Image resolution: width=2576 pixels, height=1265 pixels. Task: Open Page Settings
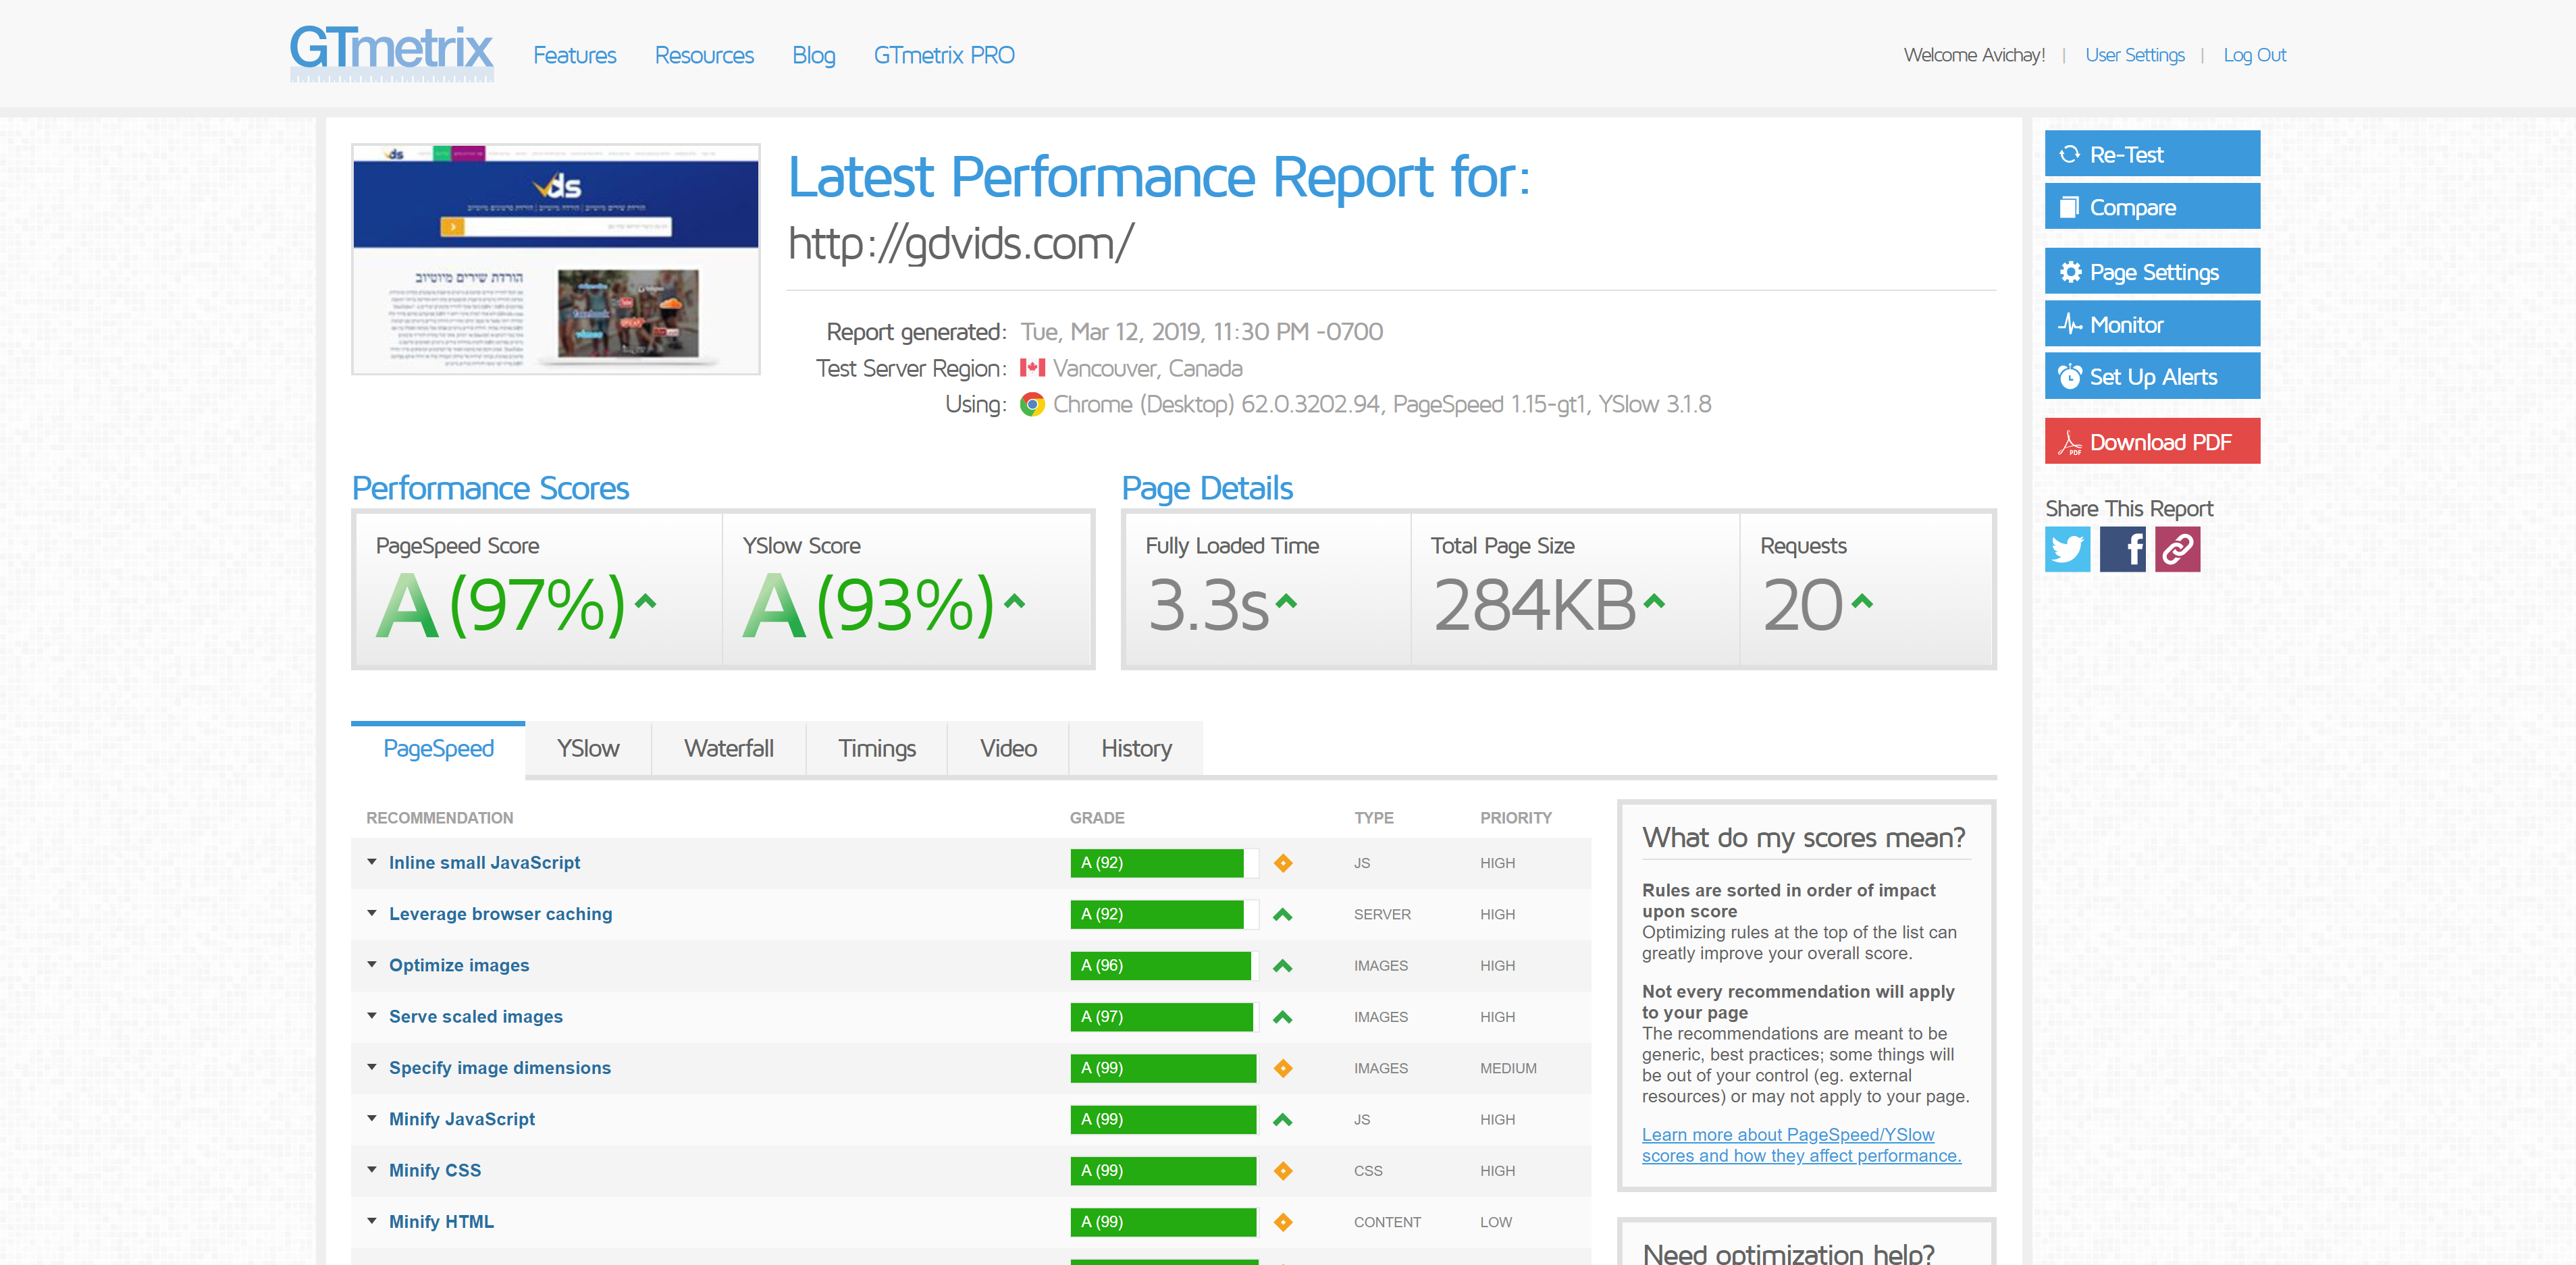tap(2152, 272)
